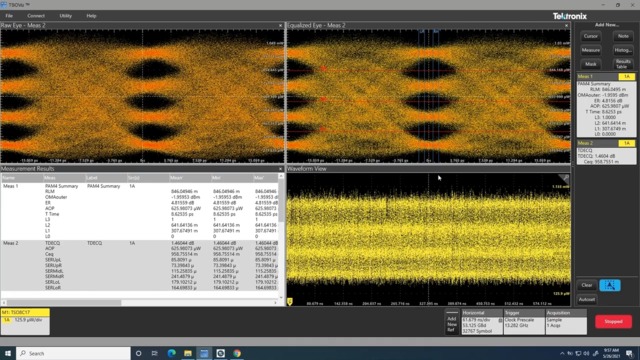
Task: Open Cortana circle icon on taskbar
Action: pyautogui.click(x=138, y=353)
